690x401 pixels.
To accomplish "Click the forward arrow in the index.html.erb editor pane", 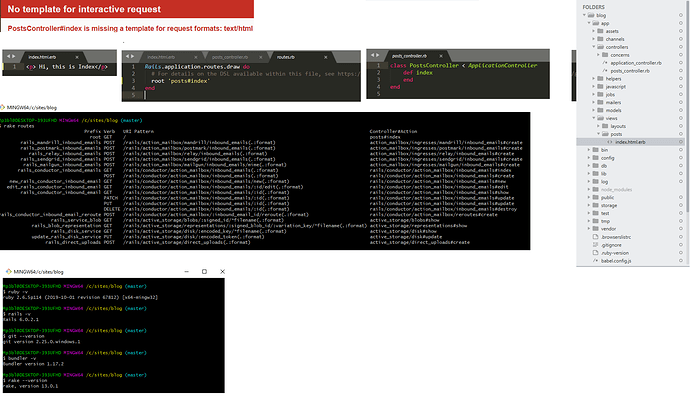I will tap(14, 56).
